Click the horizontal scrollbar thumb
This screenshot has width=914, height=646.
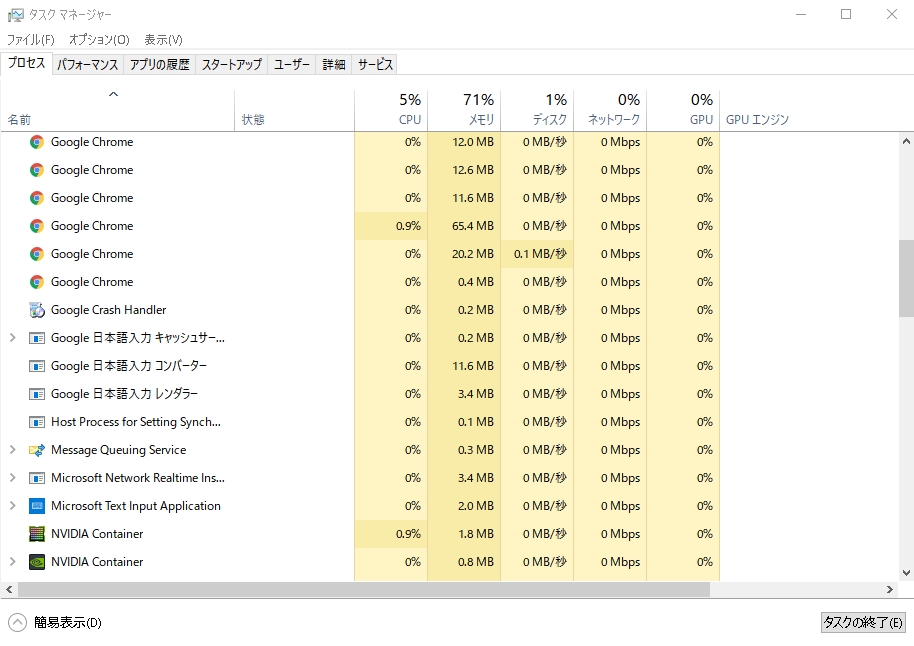coord(364,589)
